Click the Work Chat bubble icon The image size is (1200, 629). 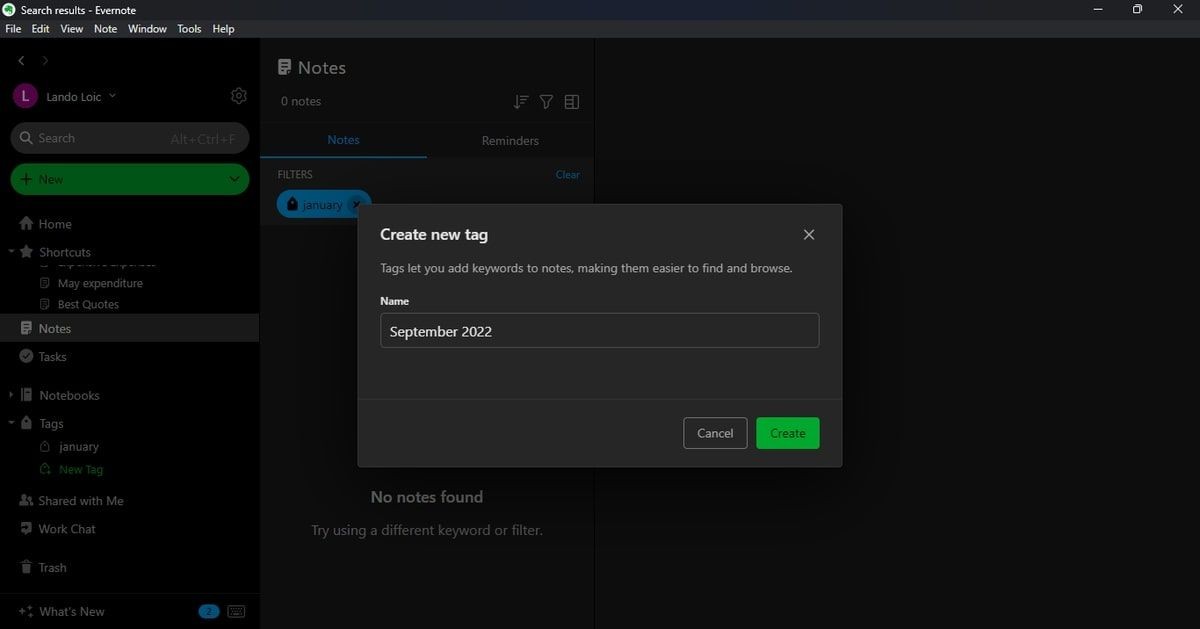(26, 529)
